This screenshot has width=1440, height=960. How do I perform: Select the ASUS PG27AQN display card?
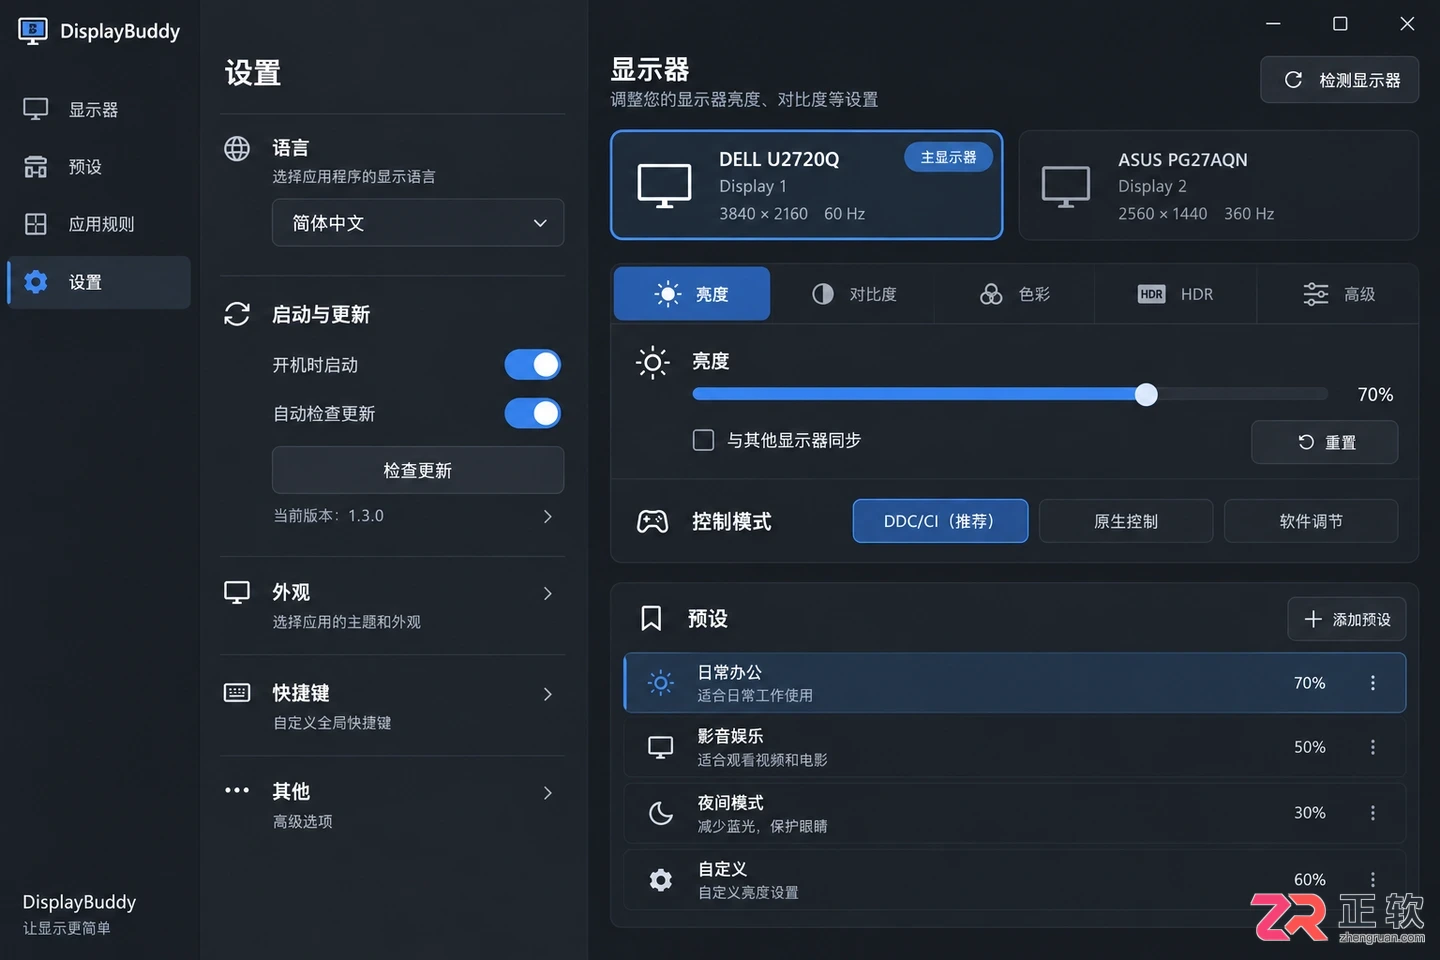point(1218,185)
